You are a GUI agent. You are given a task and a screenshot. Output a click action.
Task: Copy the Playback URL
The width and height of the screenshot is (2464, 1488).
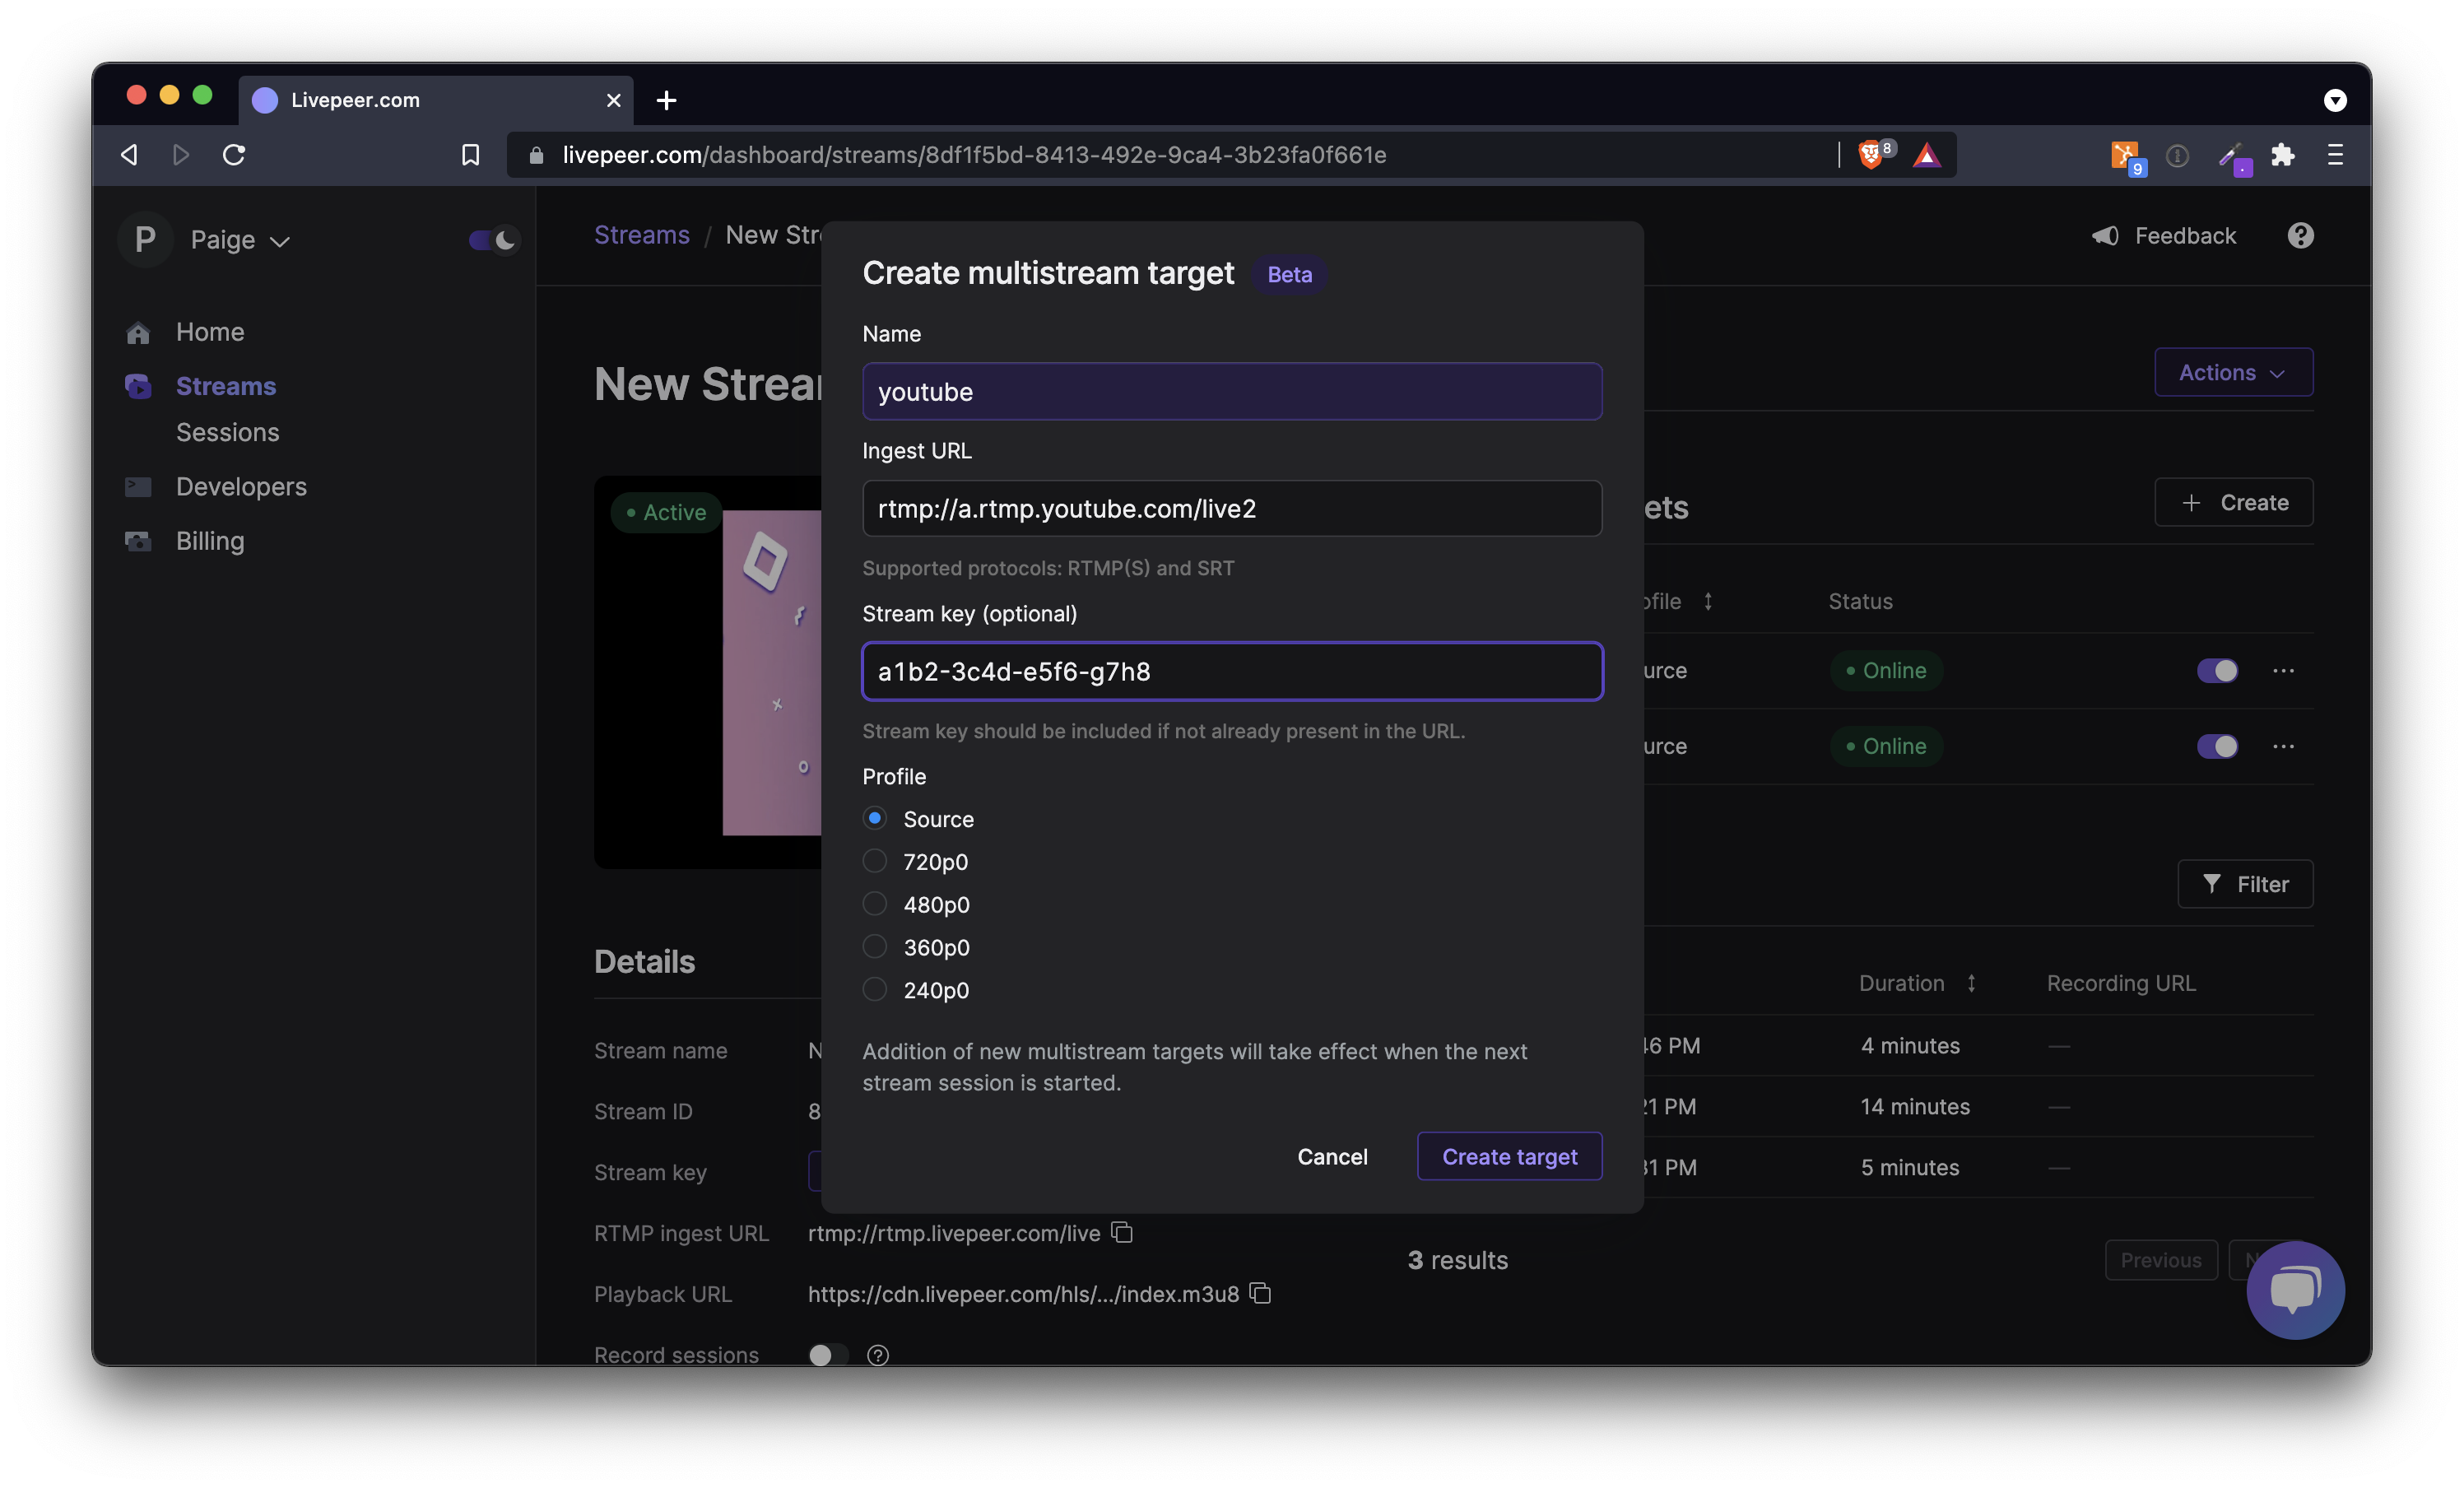[1261, 1293]
